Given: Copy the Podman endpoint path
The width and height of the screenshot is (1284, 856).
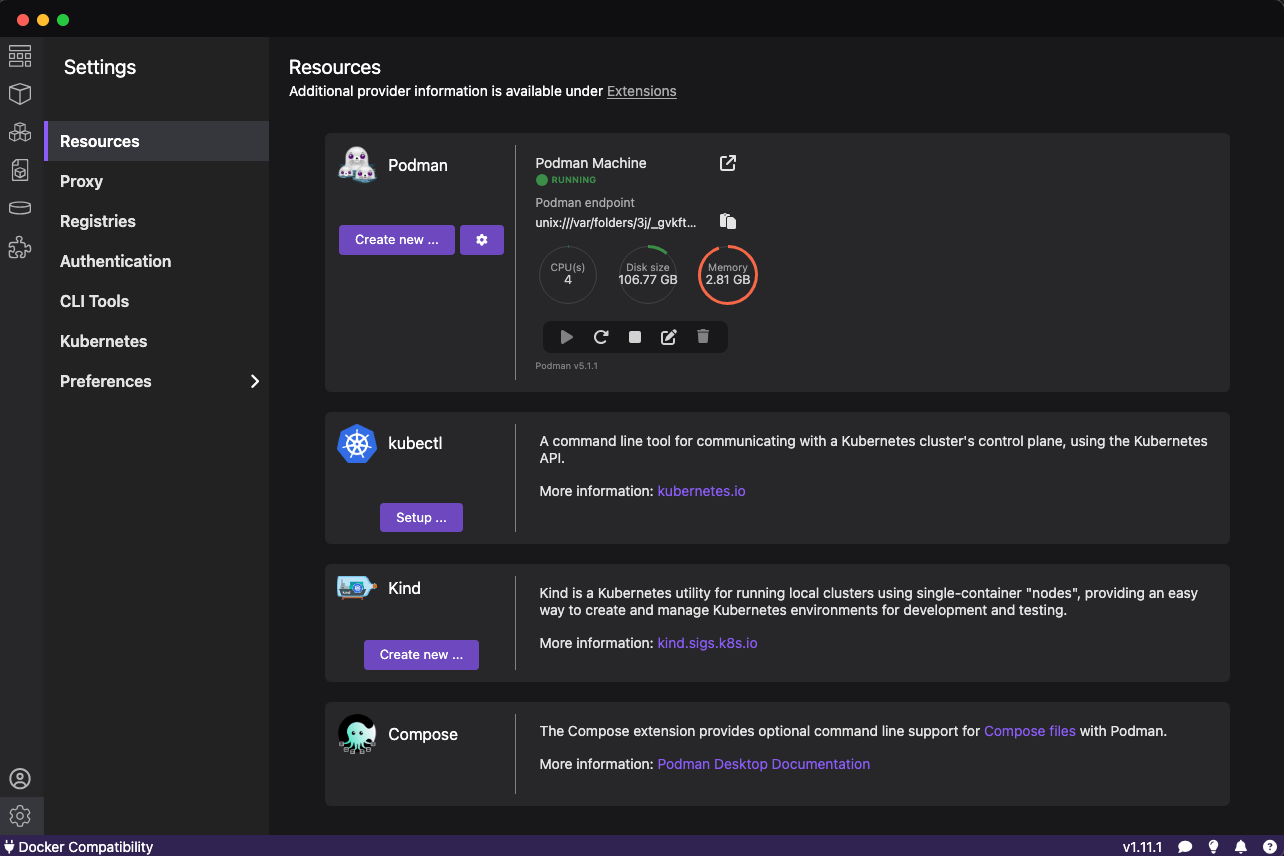Looking at the screenshot, I should pos(728,221).
